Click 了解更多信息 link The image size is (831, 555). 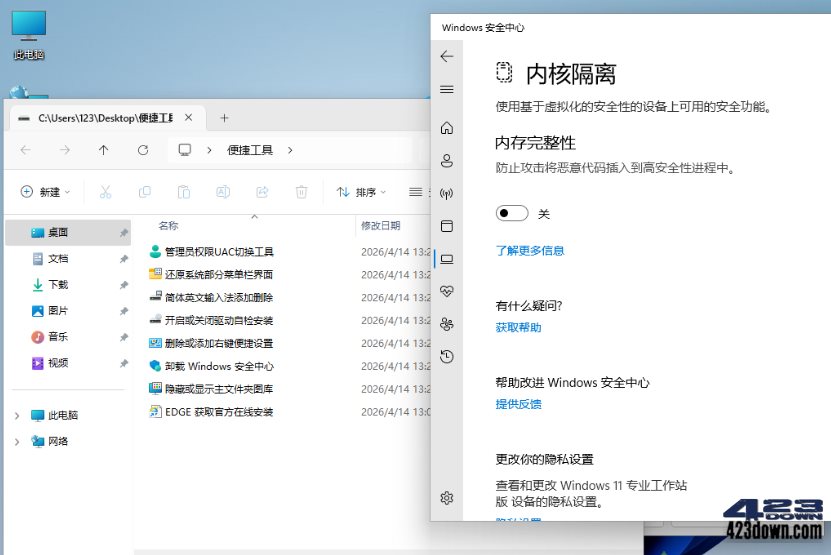click(x=529, y=251)
